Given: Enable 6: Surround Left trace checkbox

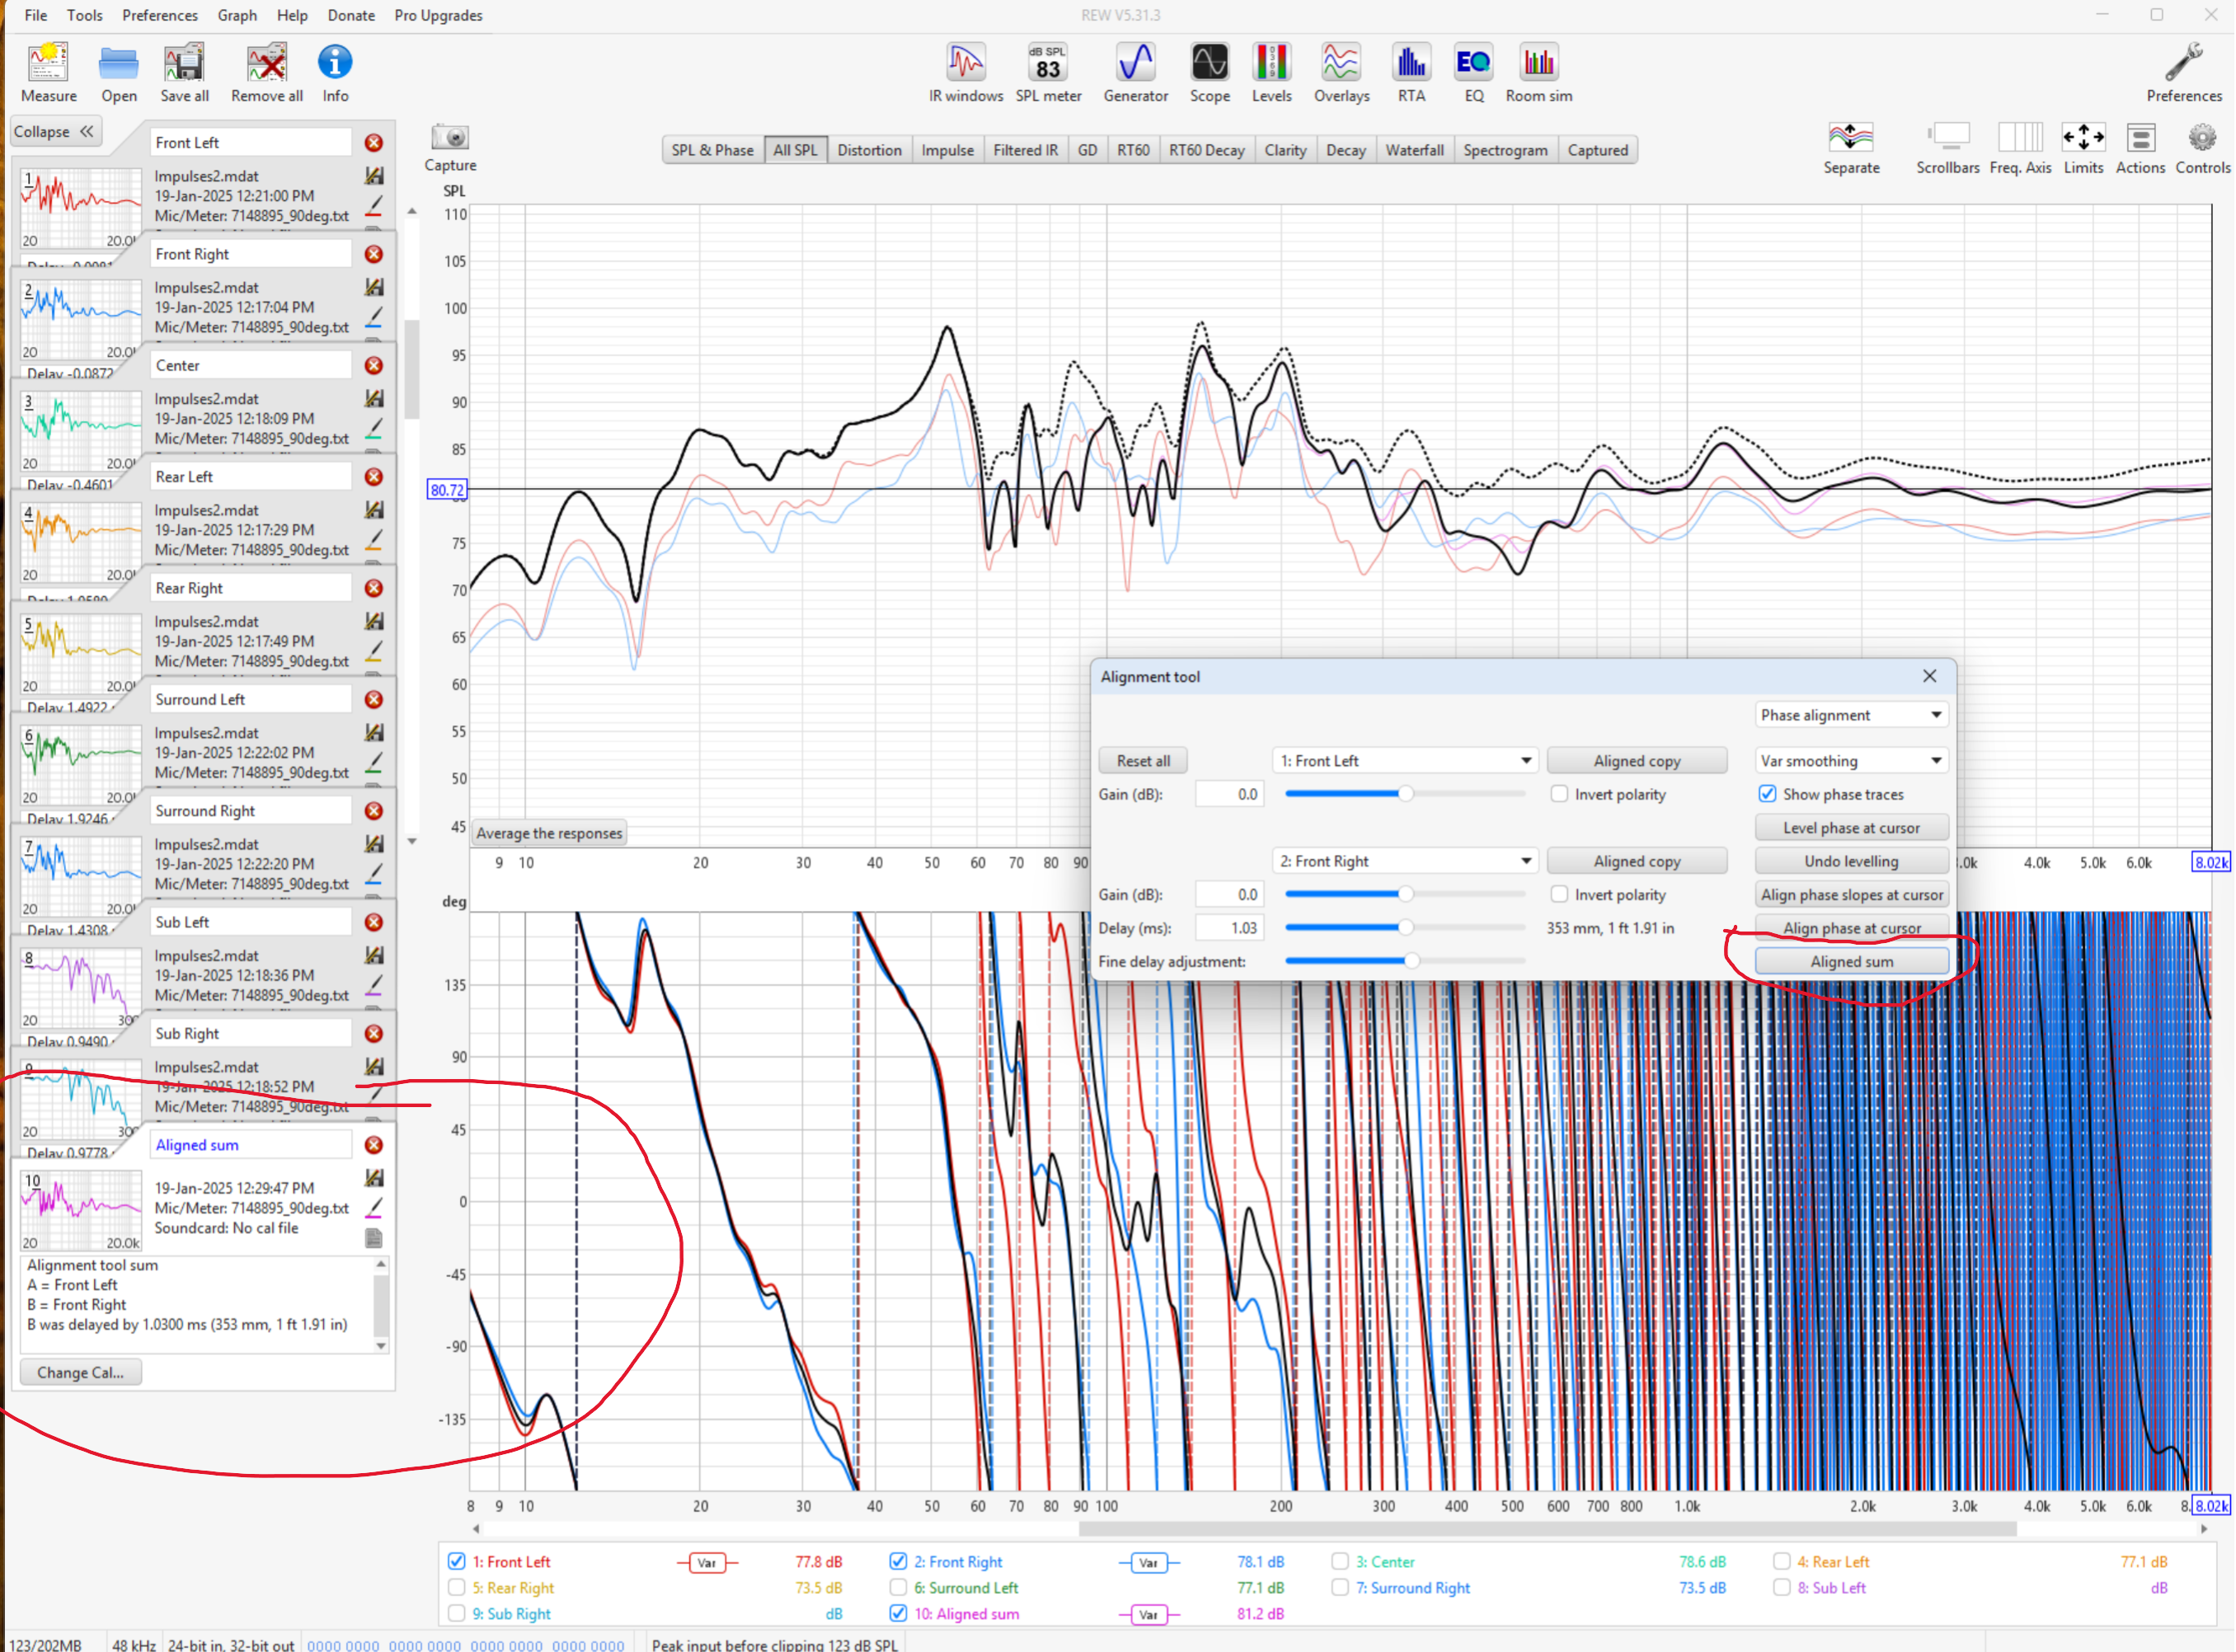Looking at the screenshot, I should click(x=898, y=1587).
